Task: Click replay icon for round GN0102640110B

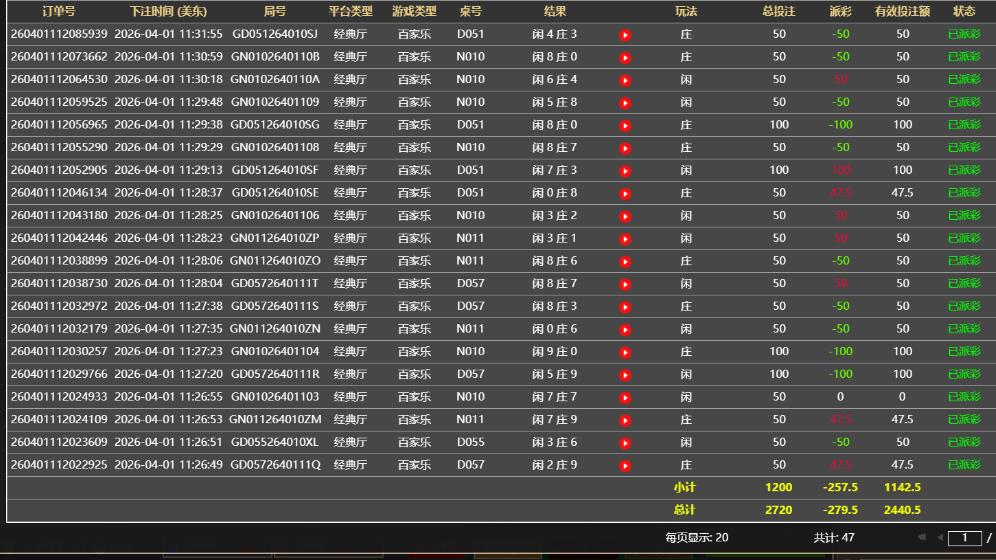Action: [x=625, y=58]
